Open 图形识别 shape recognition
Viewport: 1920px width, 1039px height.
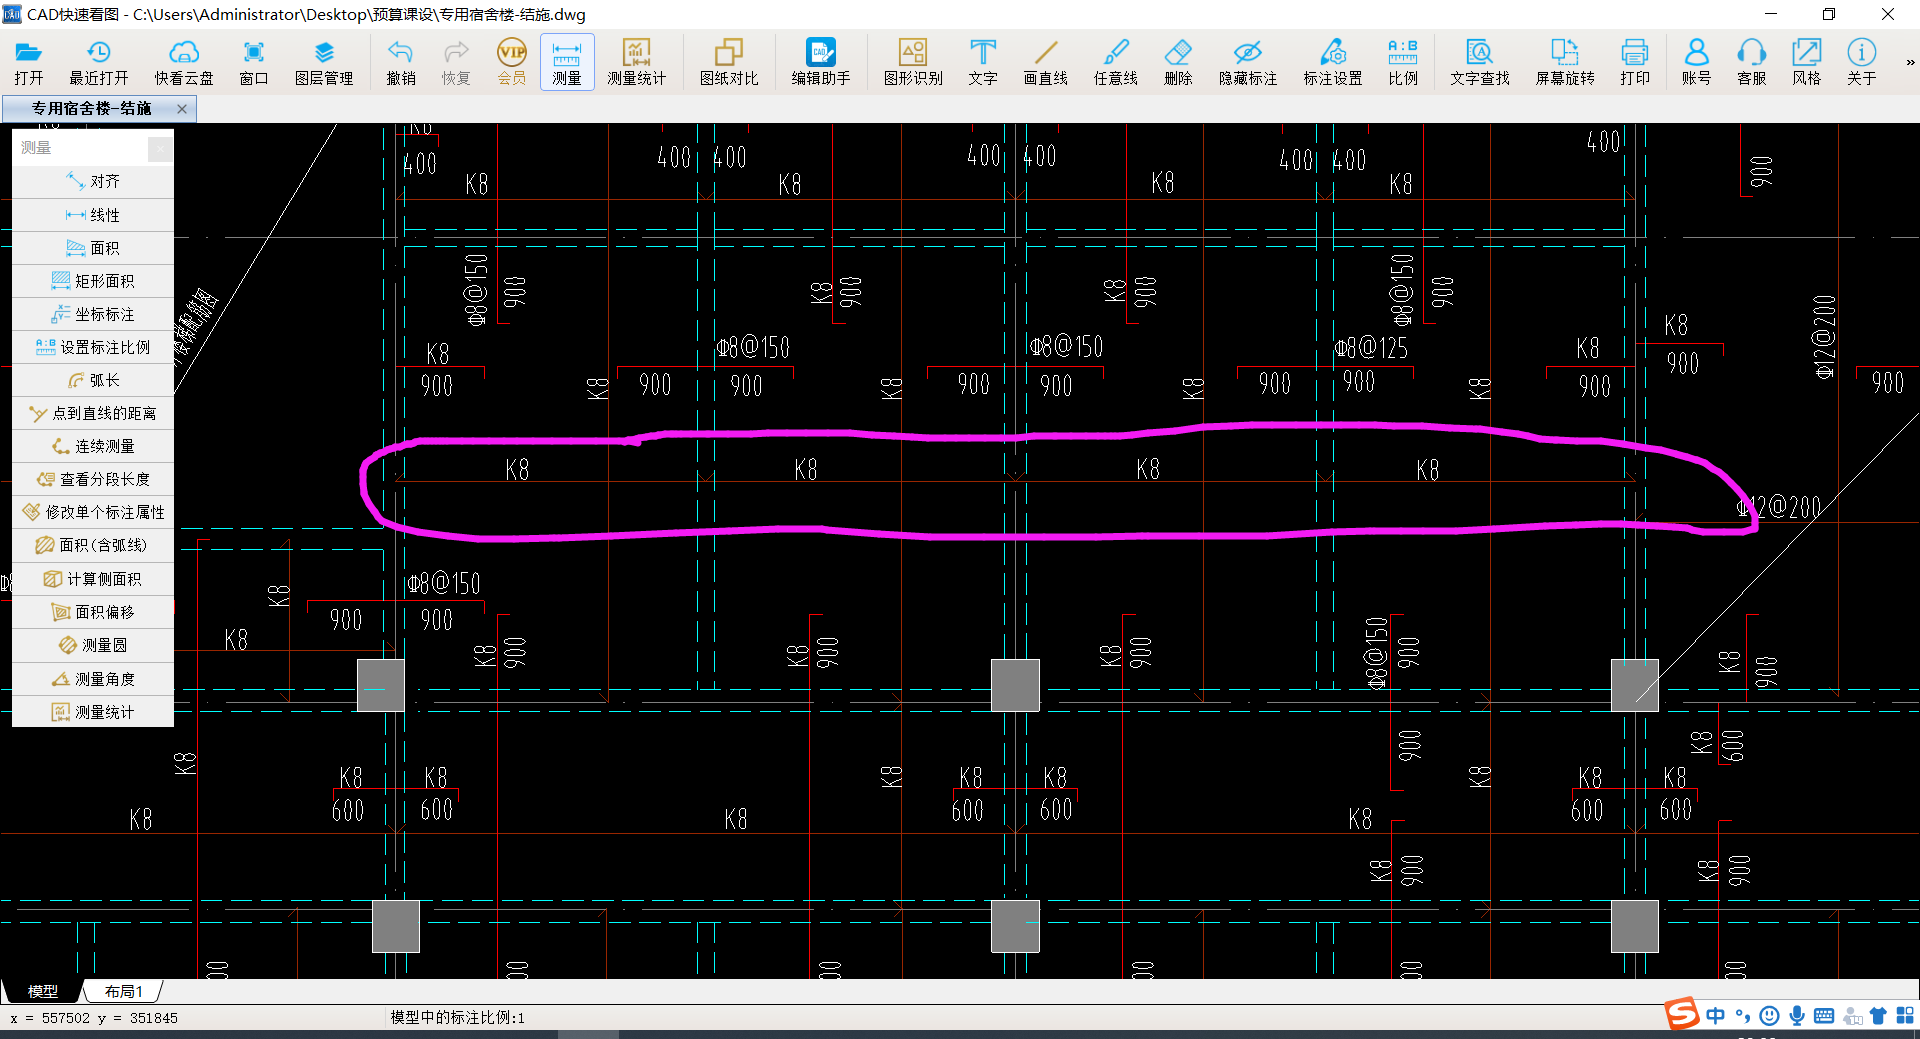click(913, 62)
